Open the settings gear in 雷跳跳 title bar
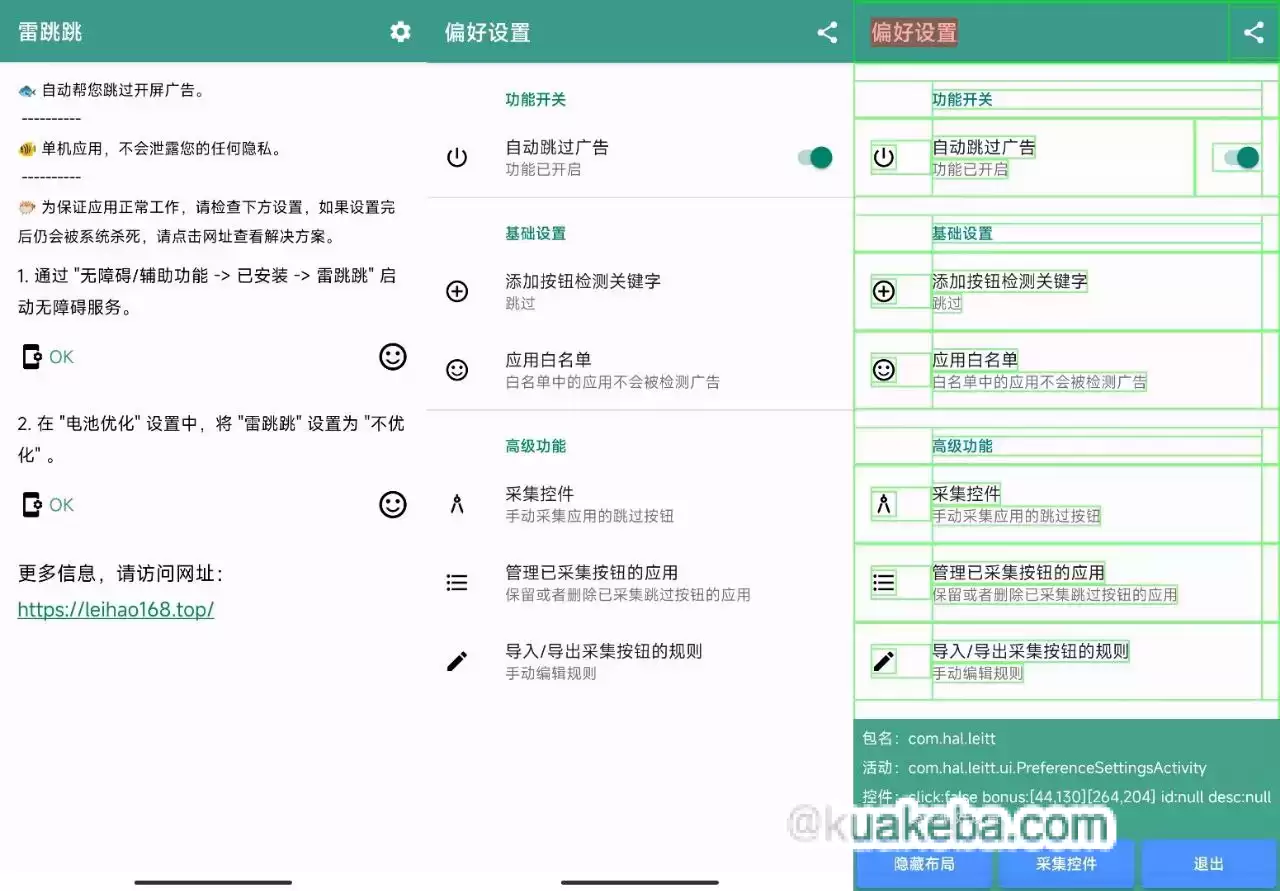Viewport: 1280px width, 891px height. tap(399, 31)
